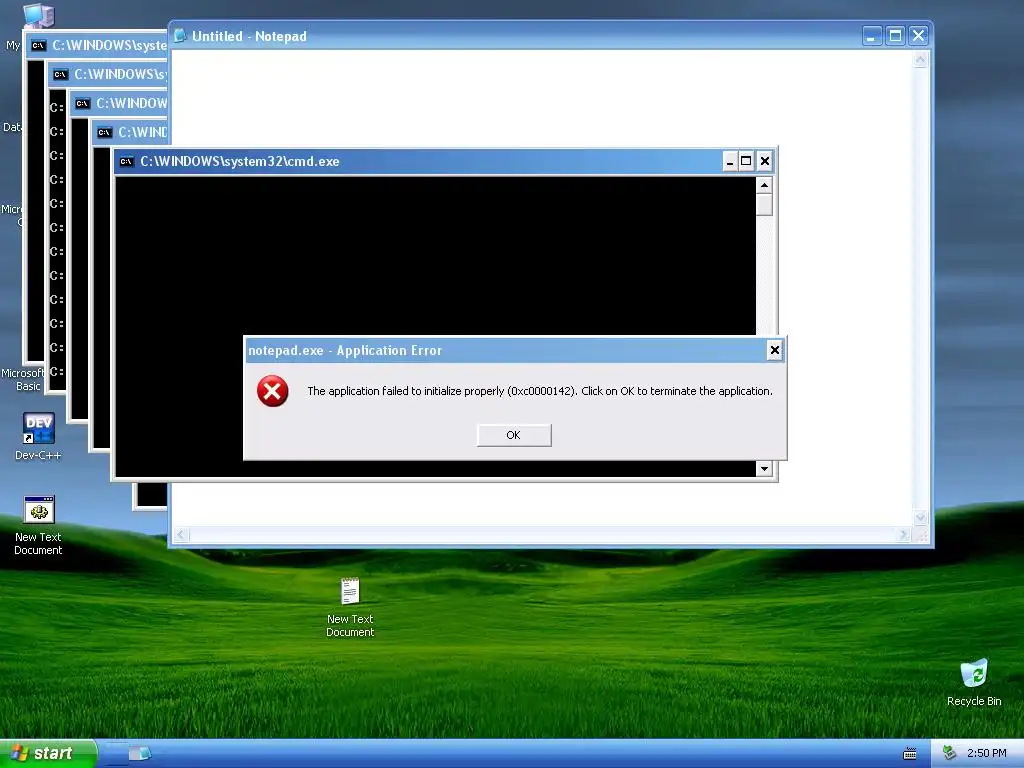The width and height of the screenshot is (1024, 768).
Task: Click Notepad vertical scrollbar up arrow
Action: tap(921, 61)
